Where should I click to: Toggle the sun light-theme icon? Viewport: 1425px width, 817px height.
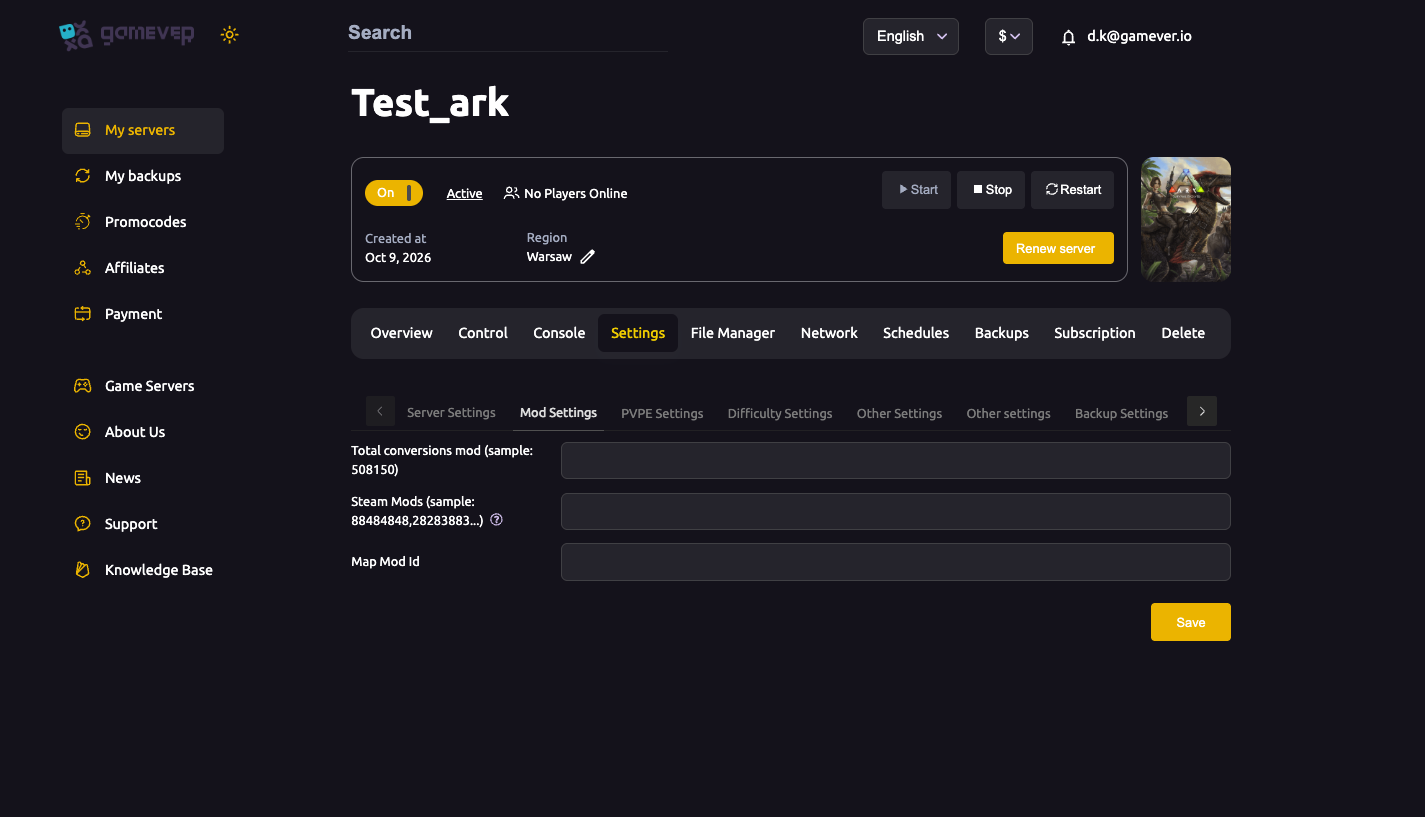pos(230,35)
